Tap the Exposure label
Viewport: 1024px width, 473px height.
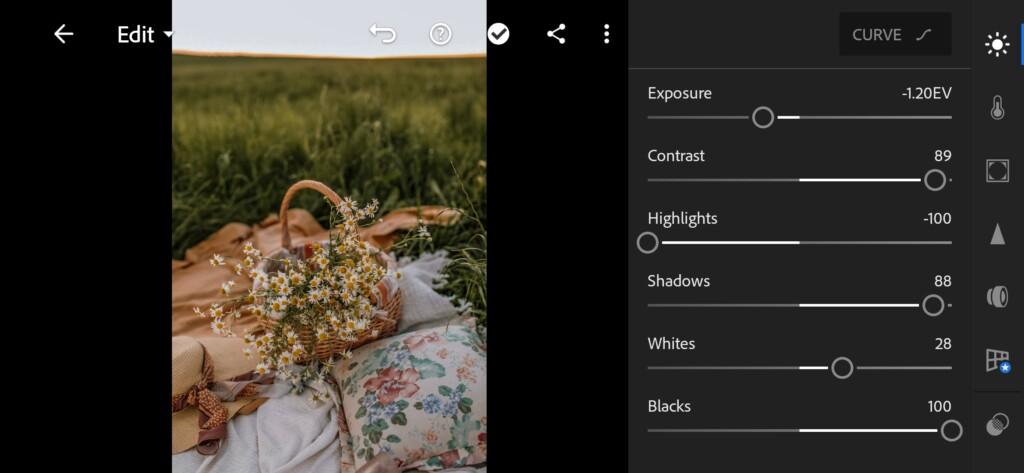[679, 93]
